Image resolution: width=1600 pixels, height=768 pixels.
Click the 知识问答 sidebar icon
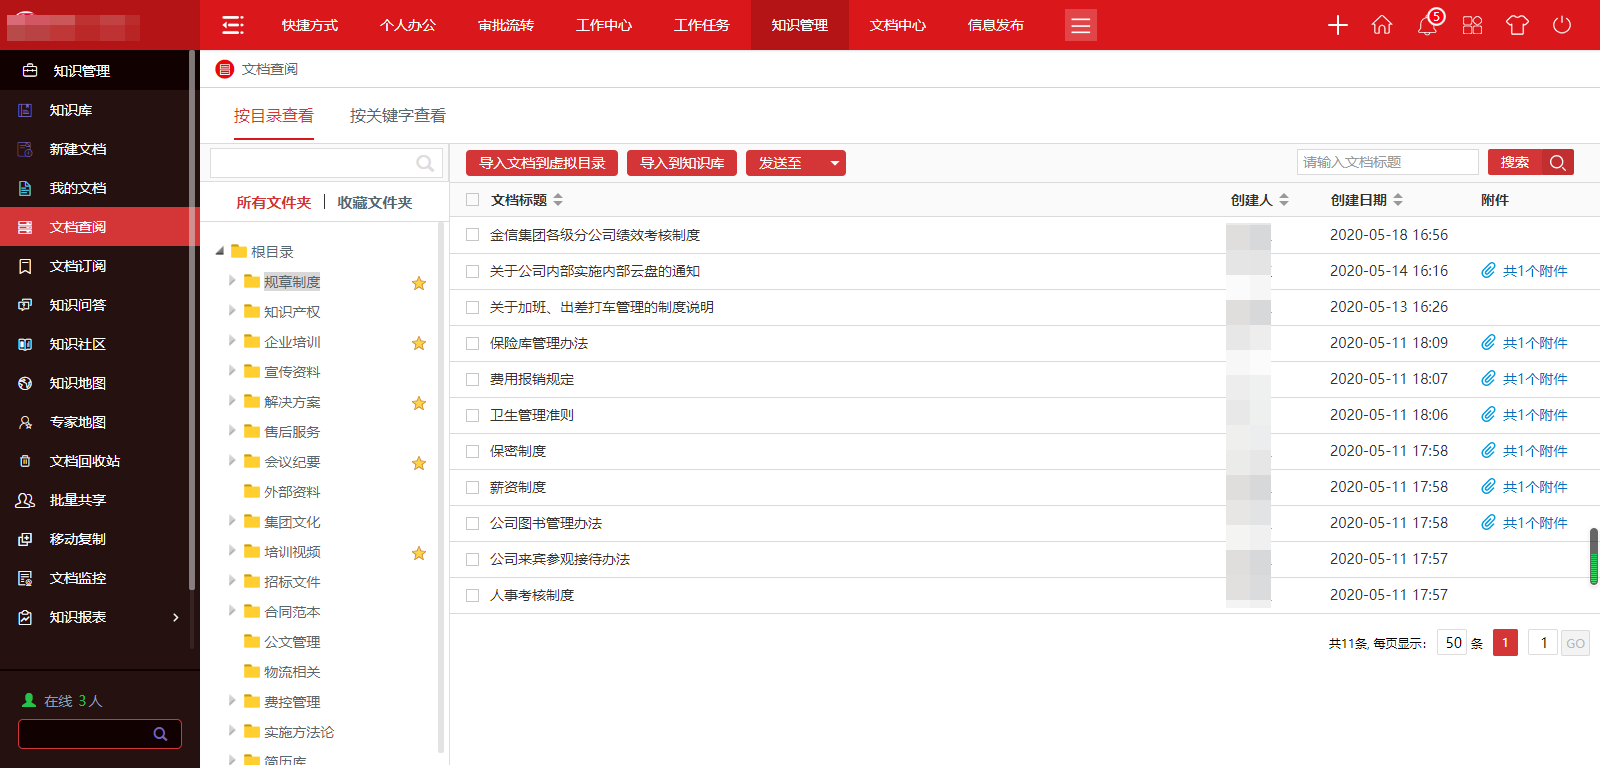click(x=25, y=305)
